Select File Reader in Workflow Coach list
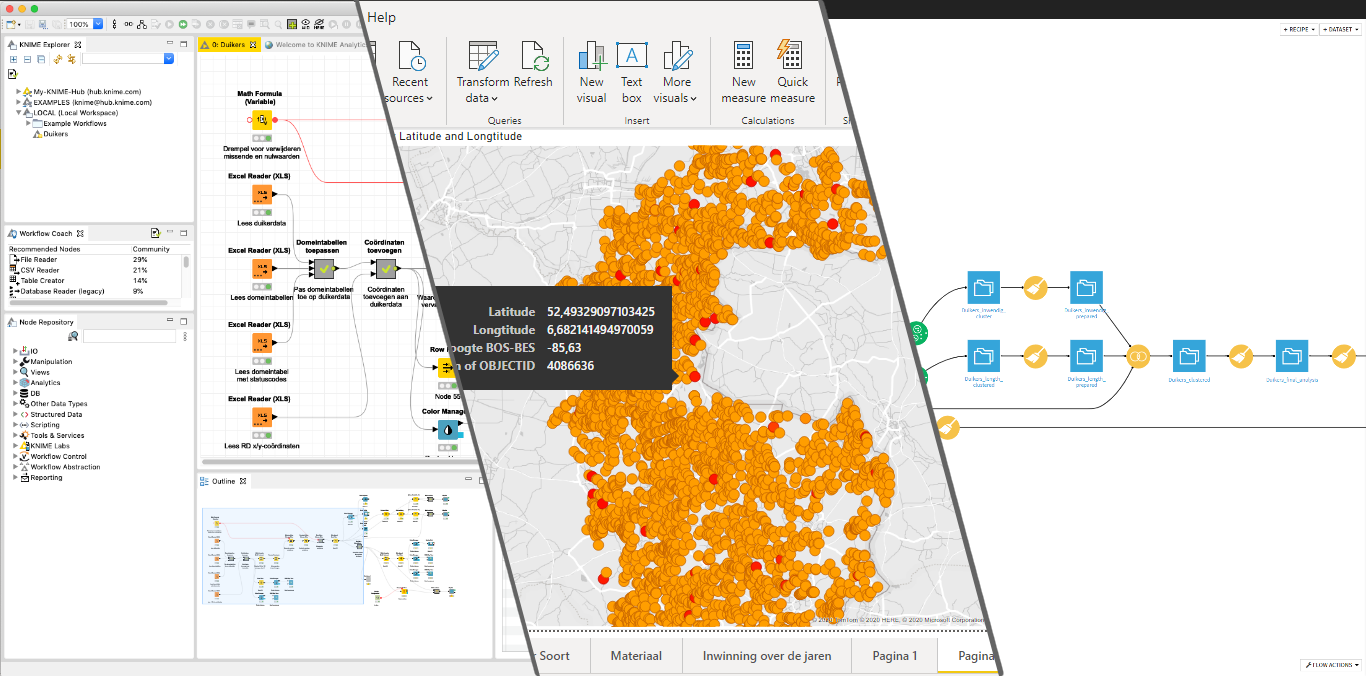 click(x=40, y=259)
